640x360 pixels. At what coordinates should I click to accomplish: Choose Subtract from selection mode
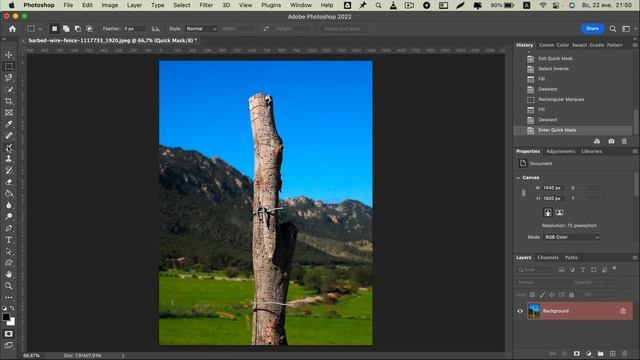(78, 29)
